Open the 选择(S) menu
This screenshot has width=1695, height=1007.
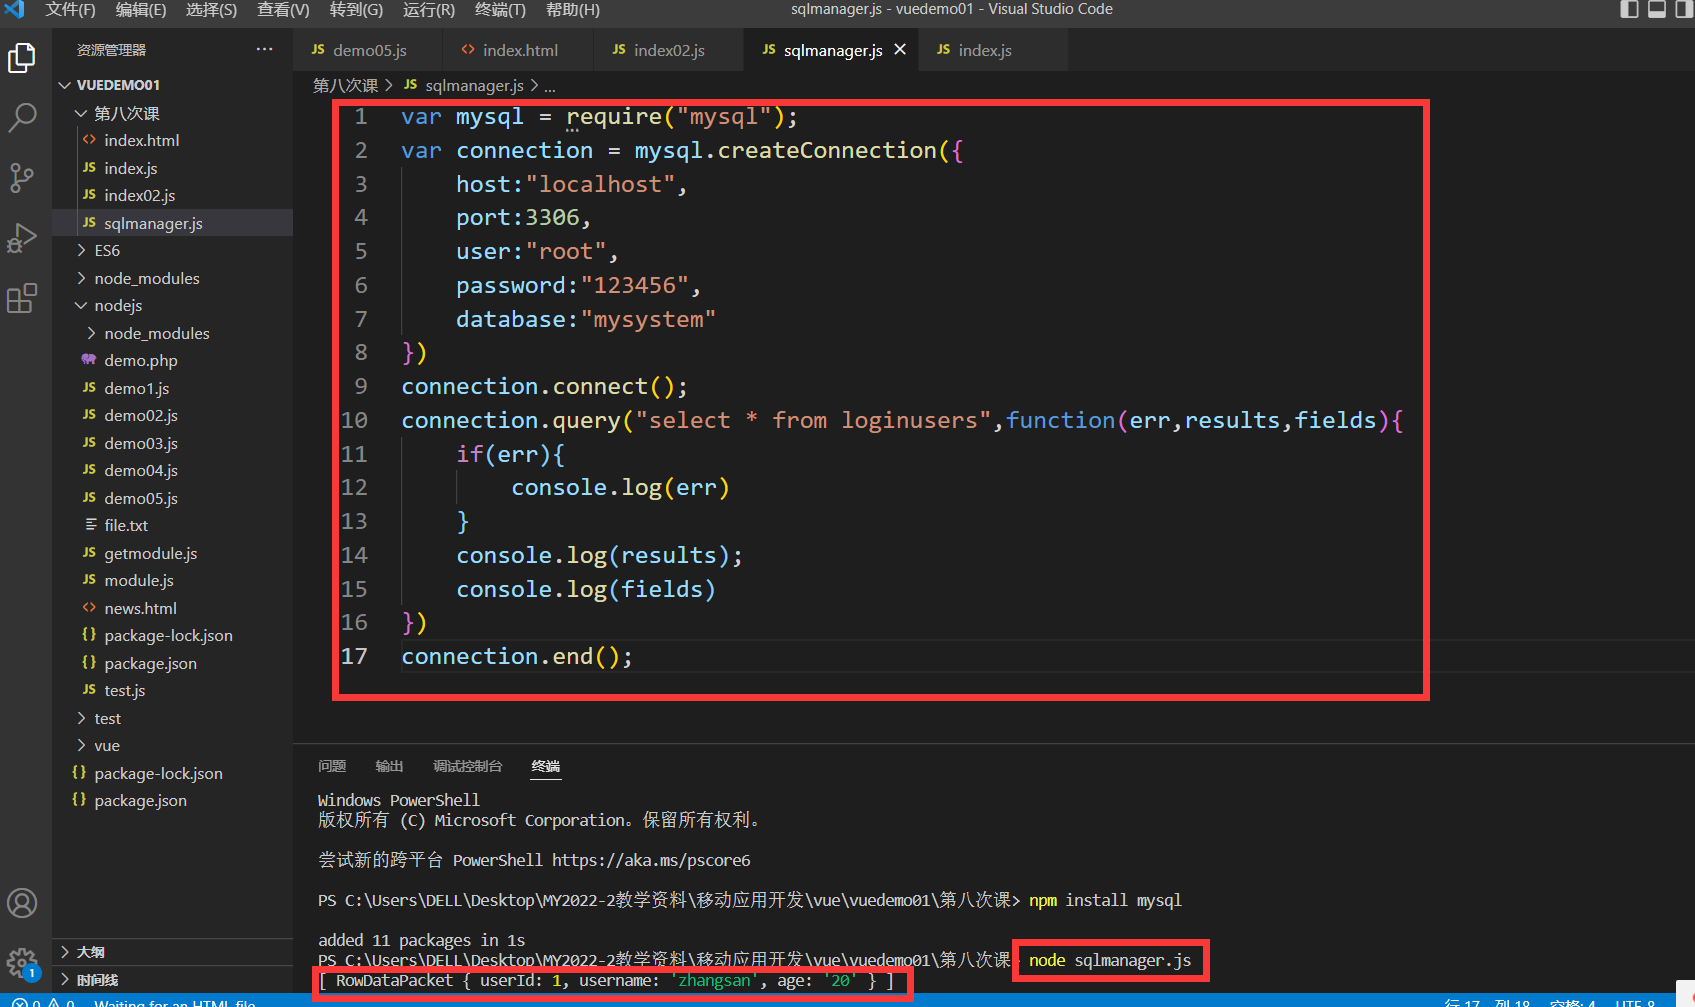pos(211,9)
